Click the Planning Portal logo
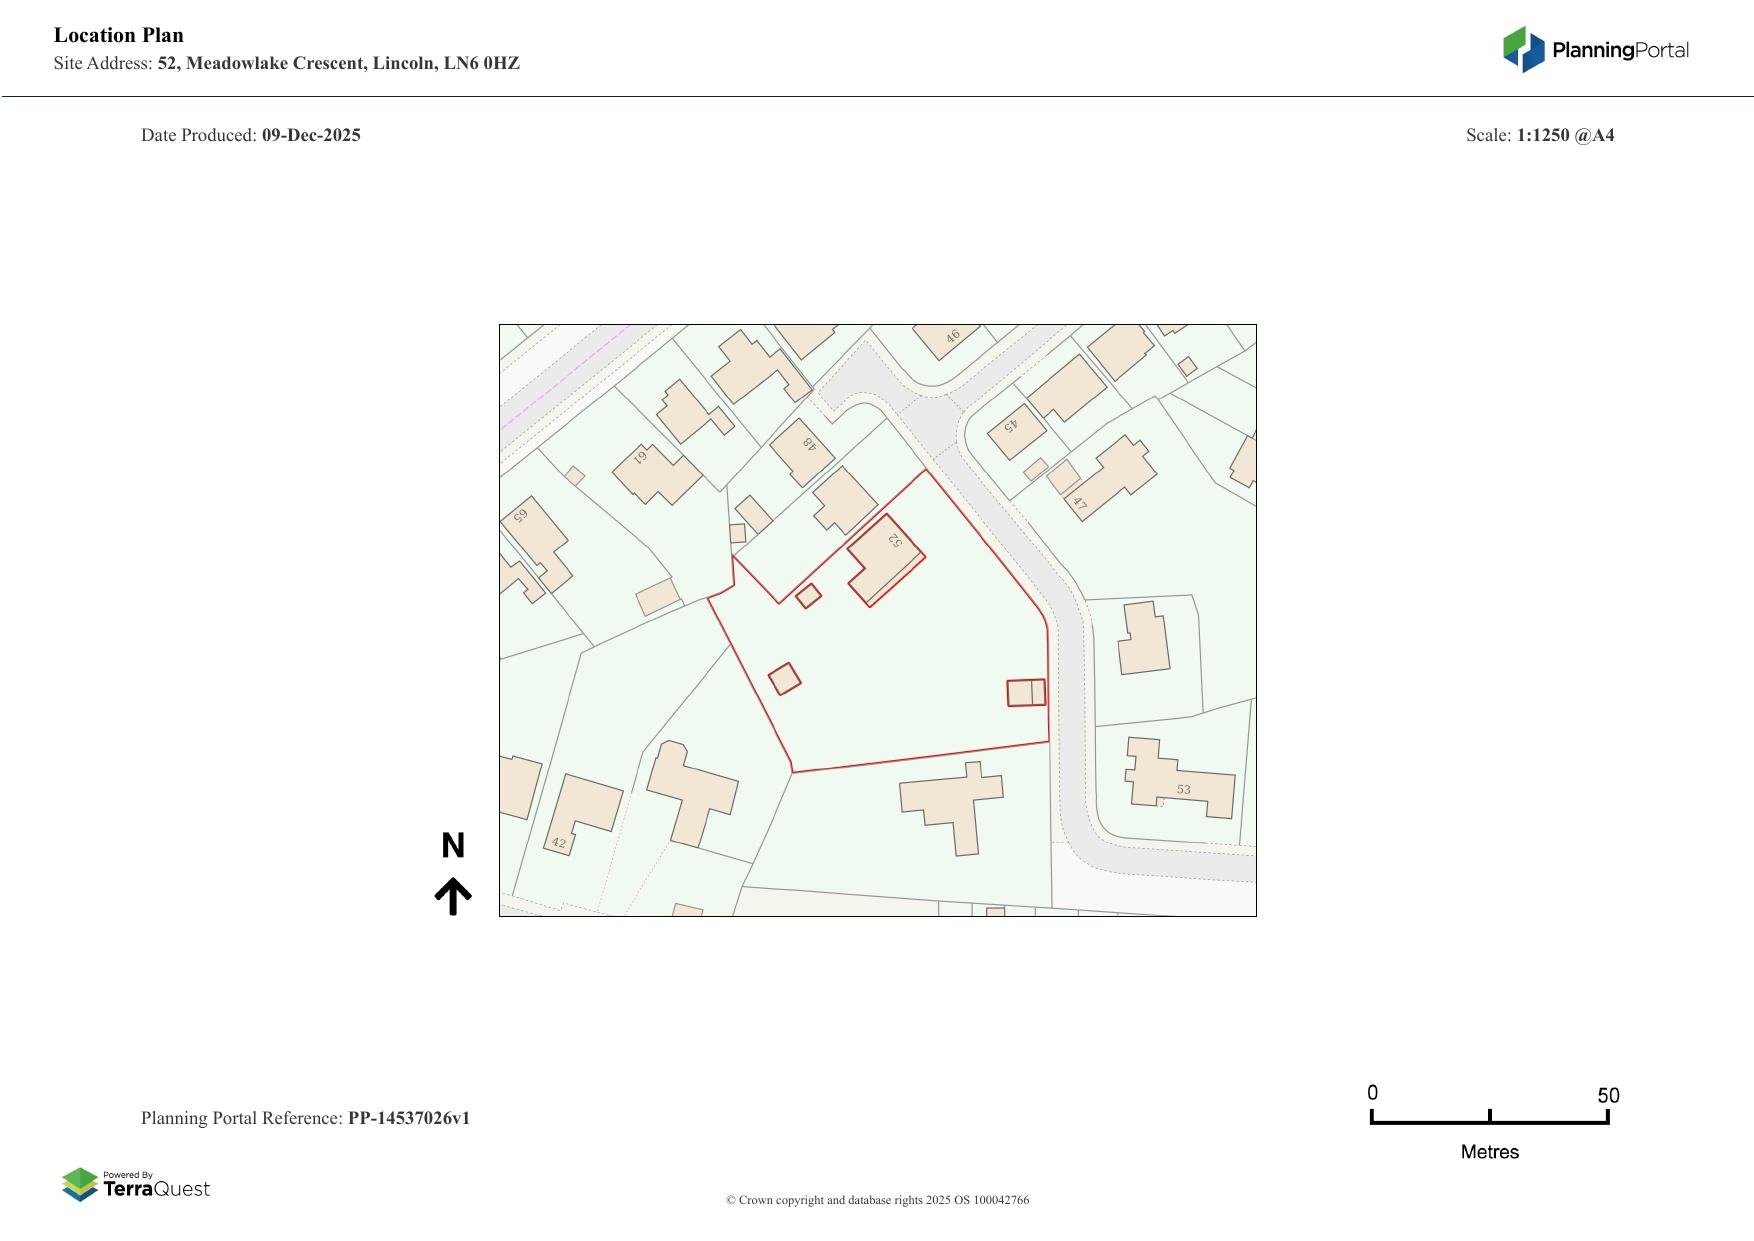The image size is (1754, 1241). pyautogui.click(x=1595, y=50)
